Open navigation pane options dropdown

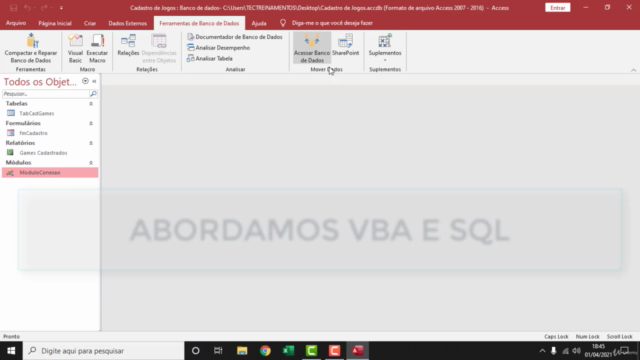click(85, 81)
